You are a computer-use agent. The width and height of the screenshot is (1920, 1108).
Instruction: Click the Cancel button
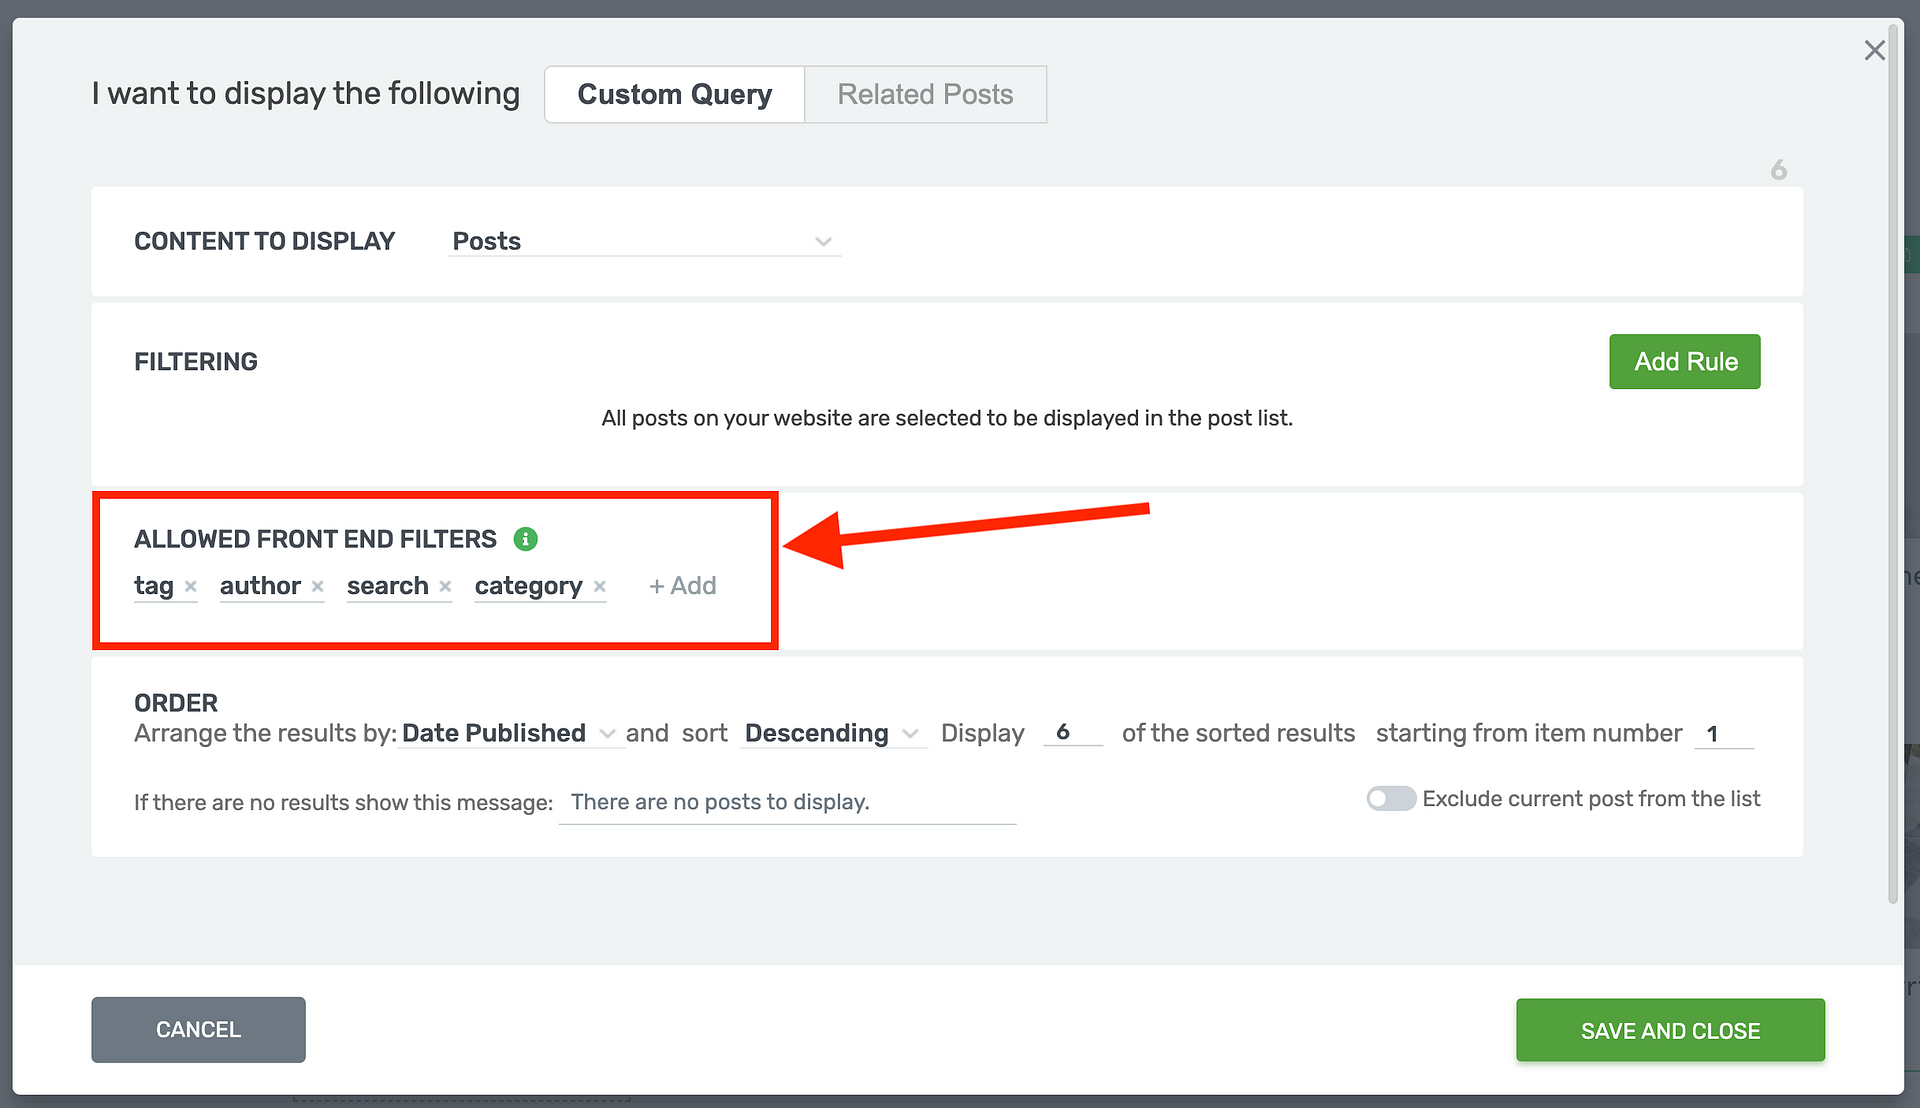coord(198,1029)
